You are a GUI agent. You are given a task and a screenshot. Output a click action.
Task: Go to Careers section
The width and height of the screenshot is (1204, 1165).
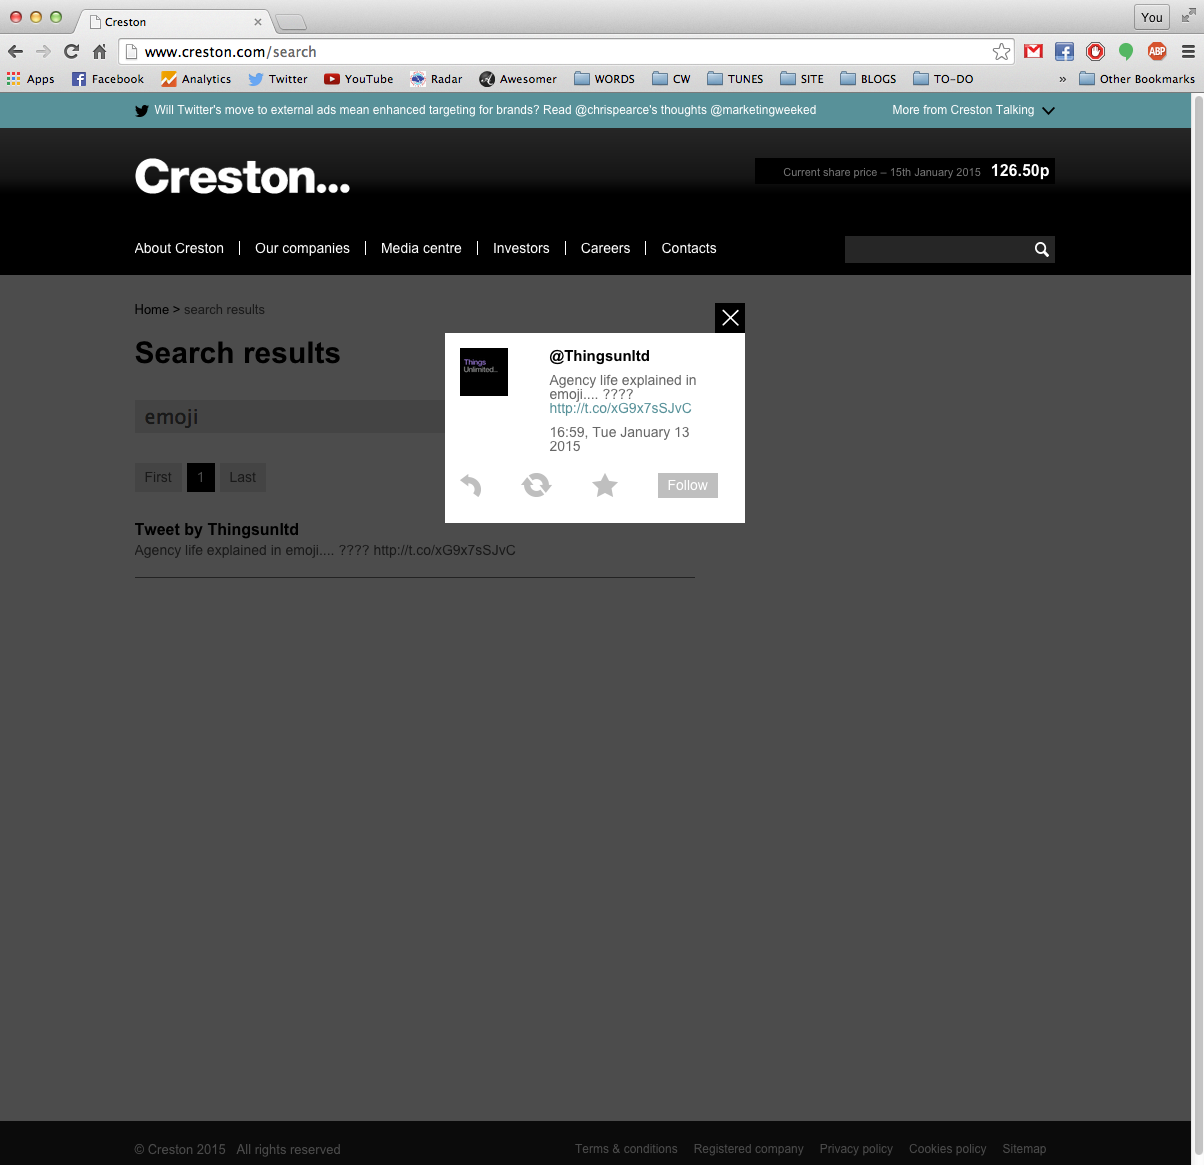605,248
